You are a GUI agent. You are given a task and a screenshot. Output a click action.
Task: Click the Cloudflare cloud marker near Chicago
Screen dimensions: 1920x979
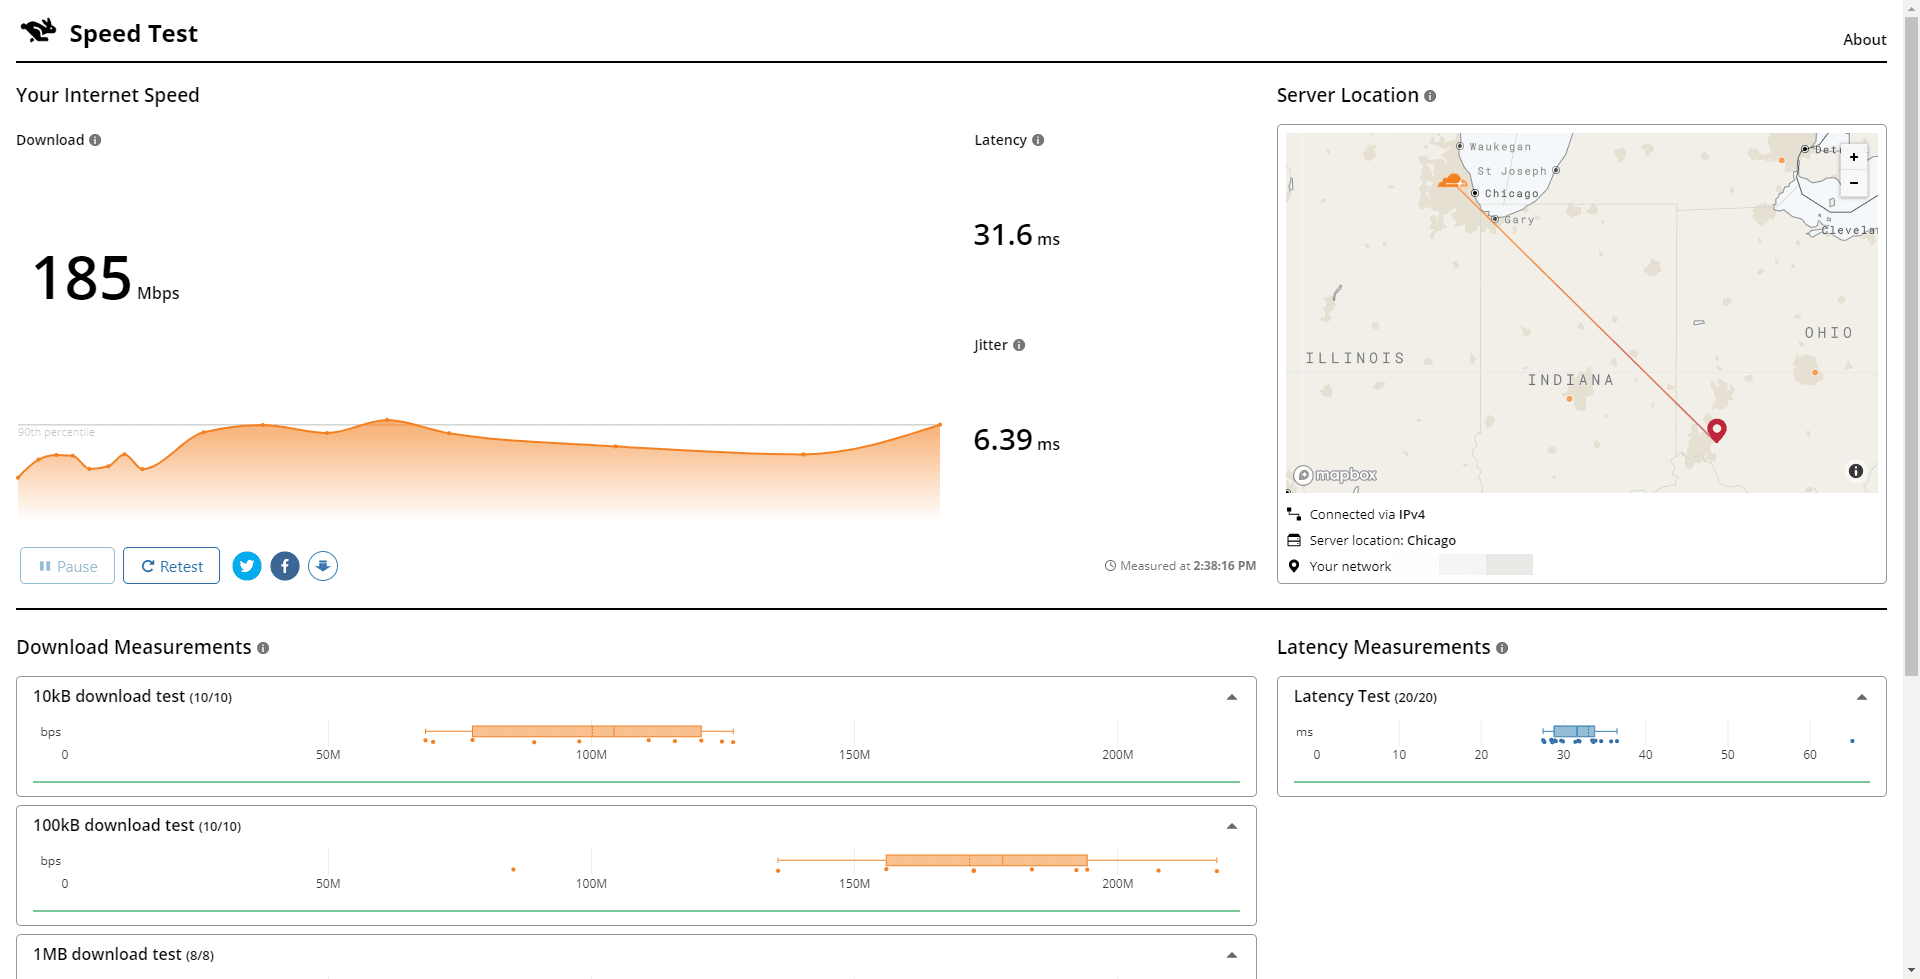pos(1452,180)
